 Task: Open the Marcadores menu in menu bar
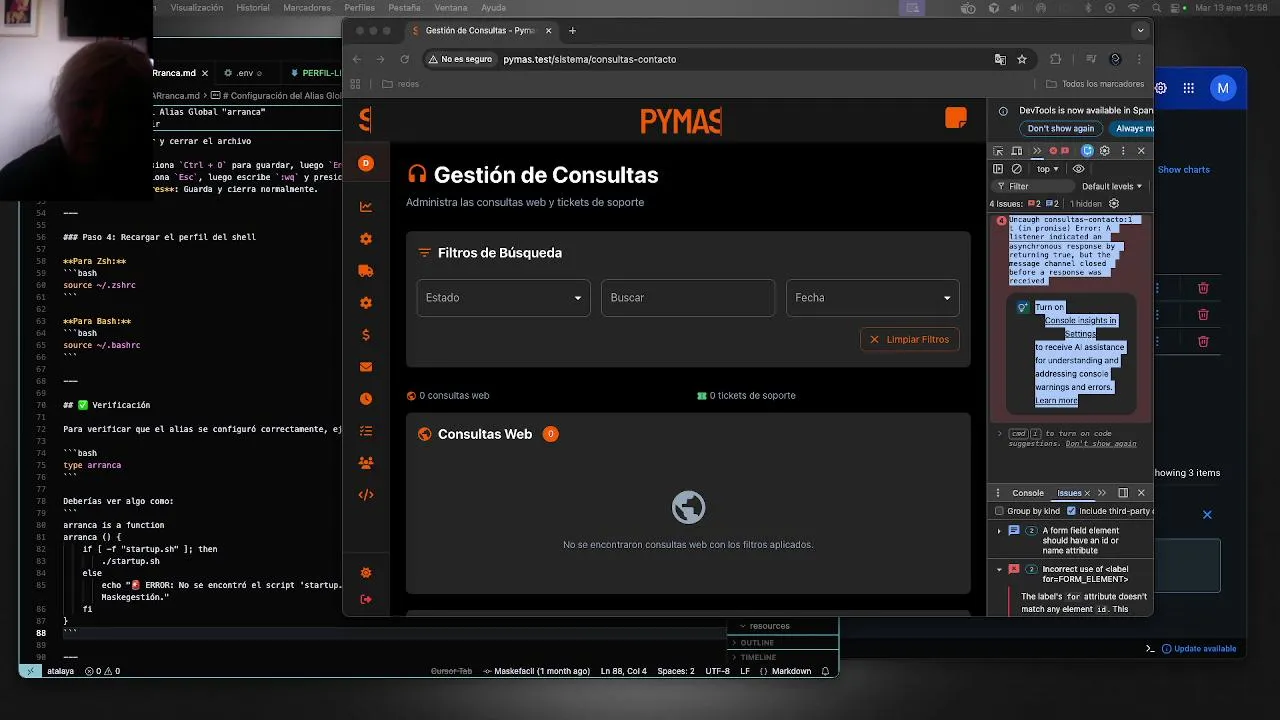(x=307, y=7)
